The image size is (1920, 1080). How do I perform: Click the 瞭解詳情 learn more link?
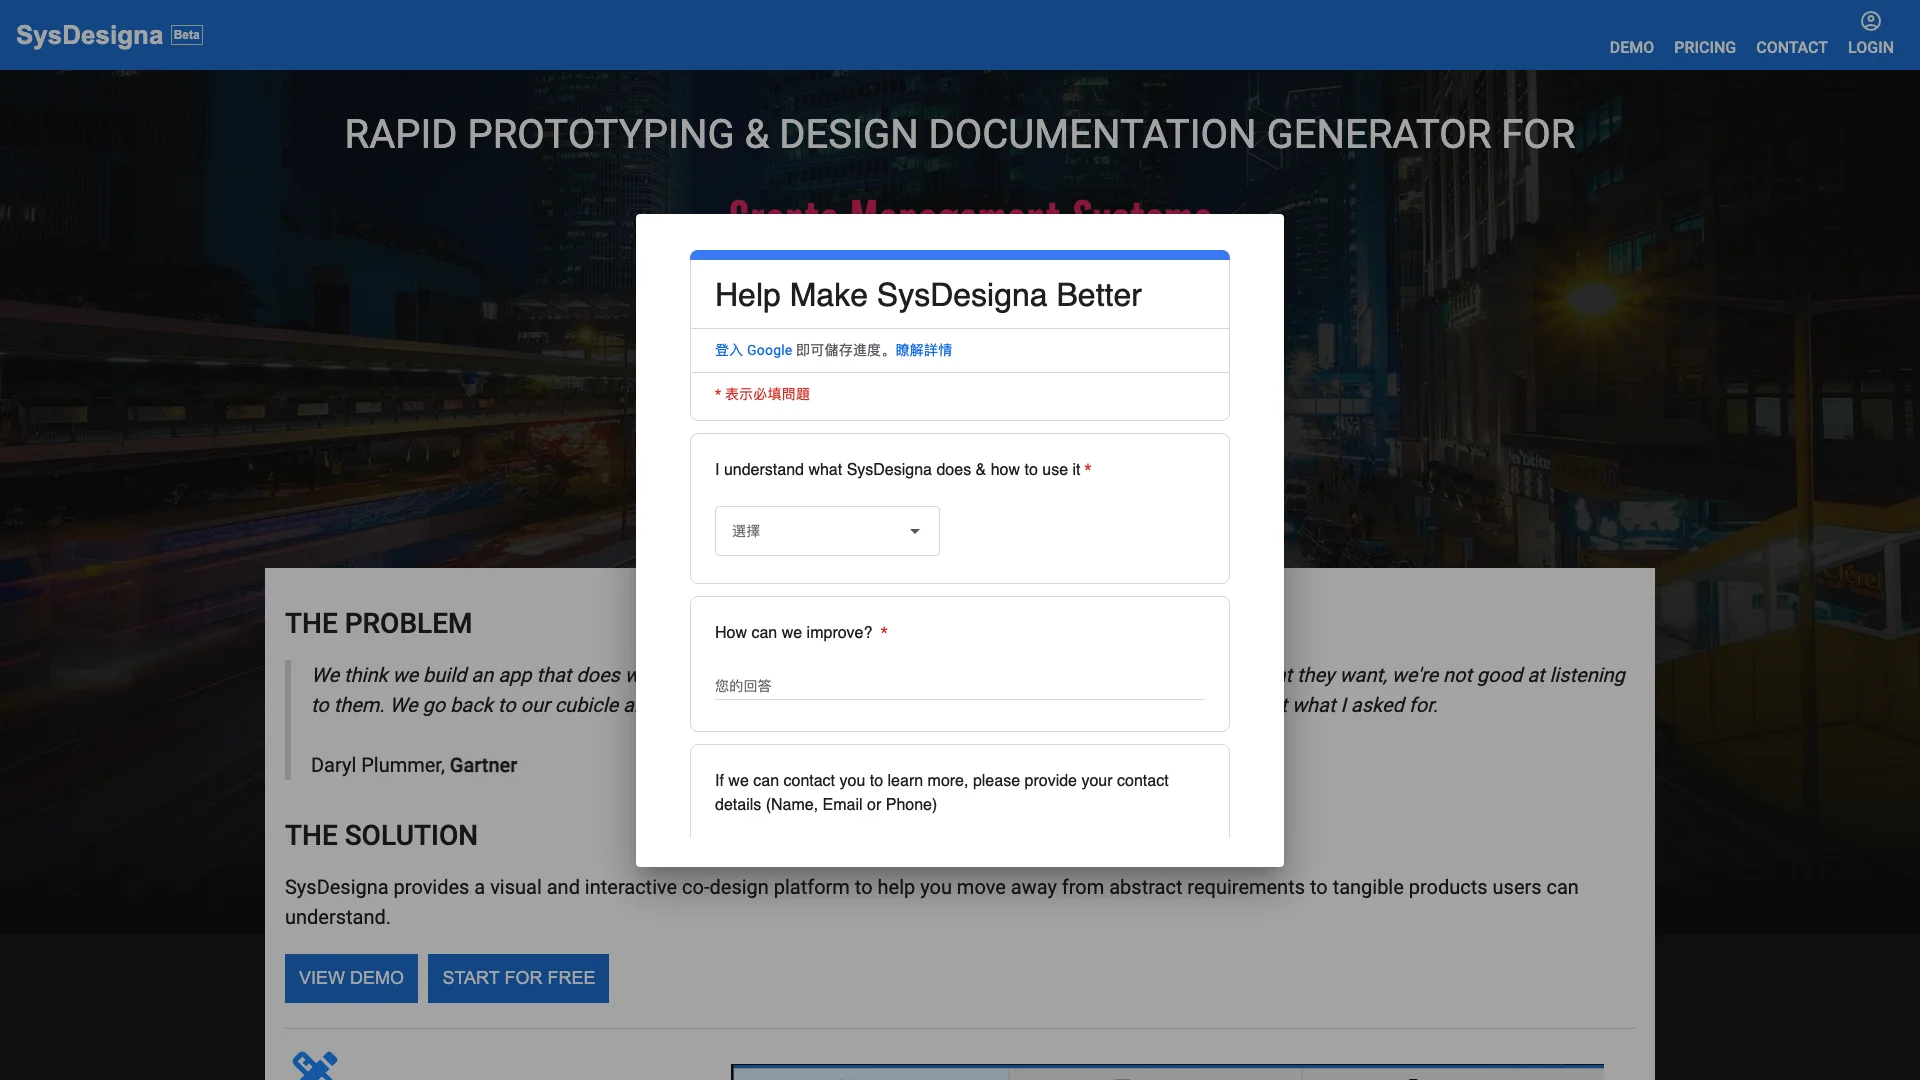(924, 350)
